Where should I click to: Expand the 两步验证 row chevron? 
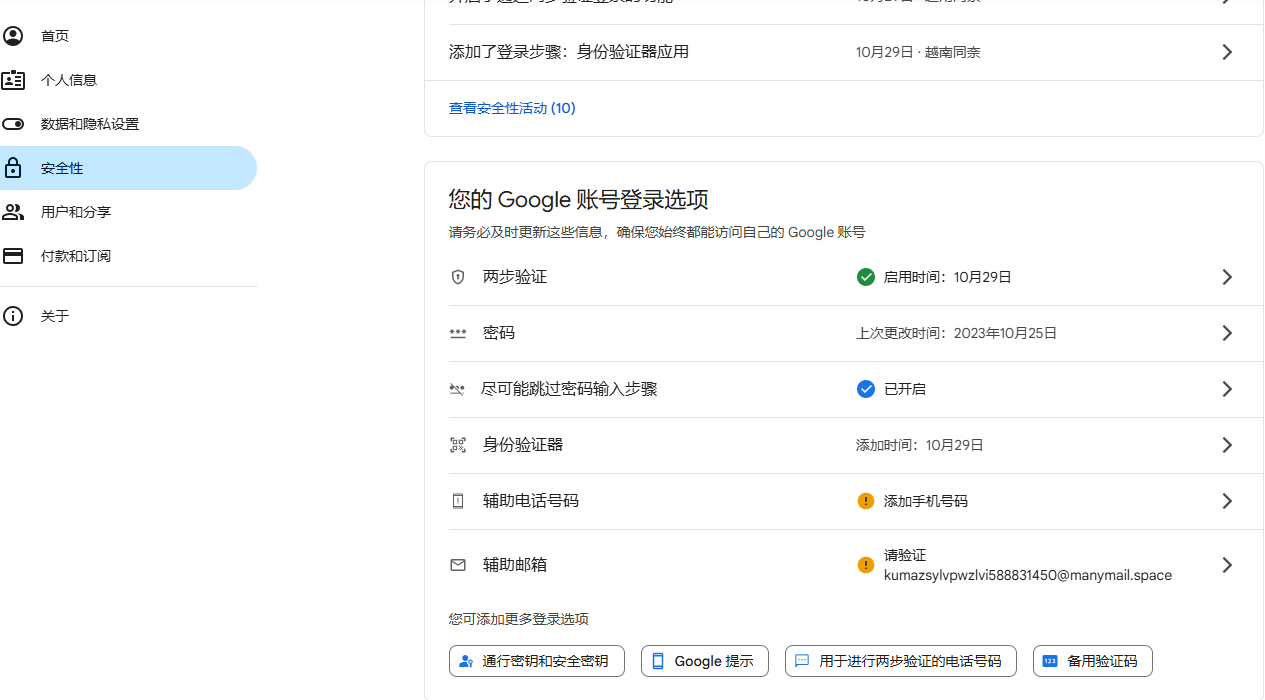[x=1227, y=277]
